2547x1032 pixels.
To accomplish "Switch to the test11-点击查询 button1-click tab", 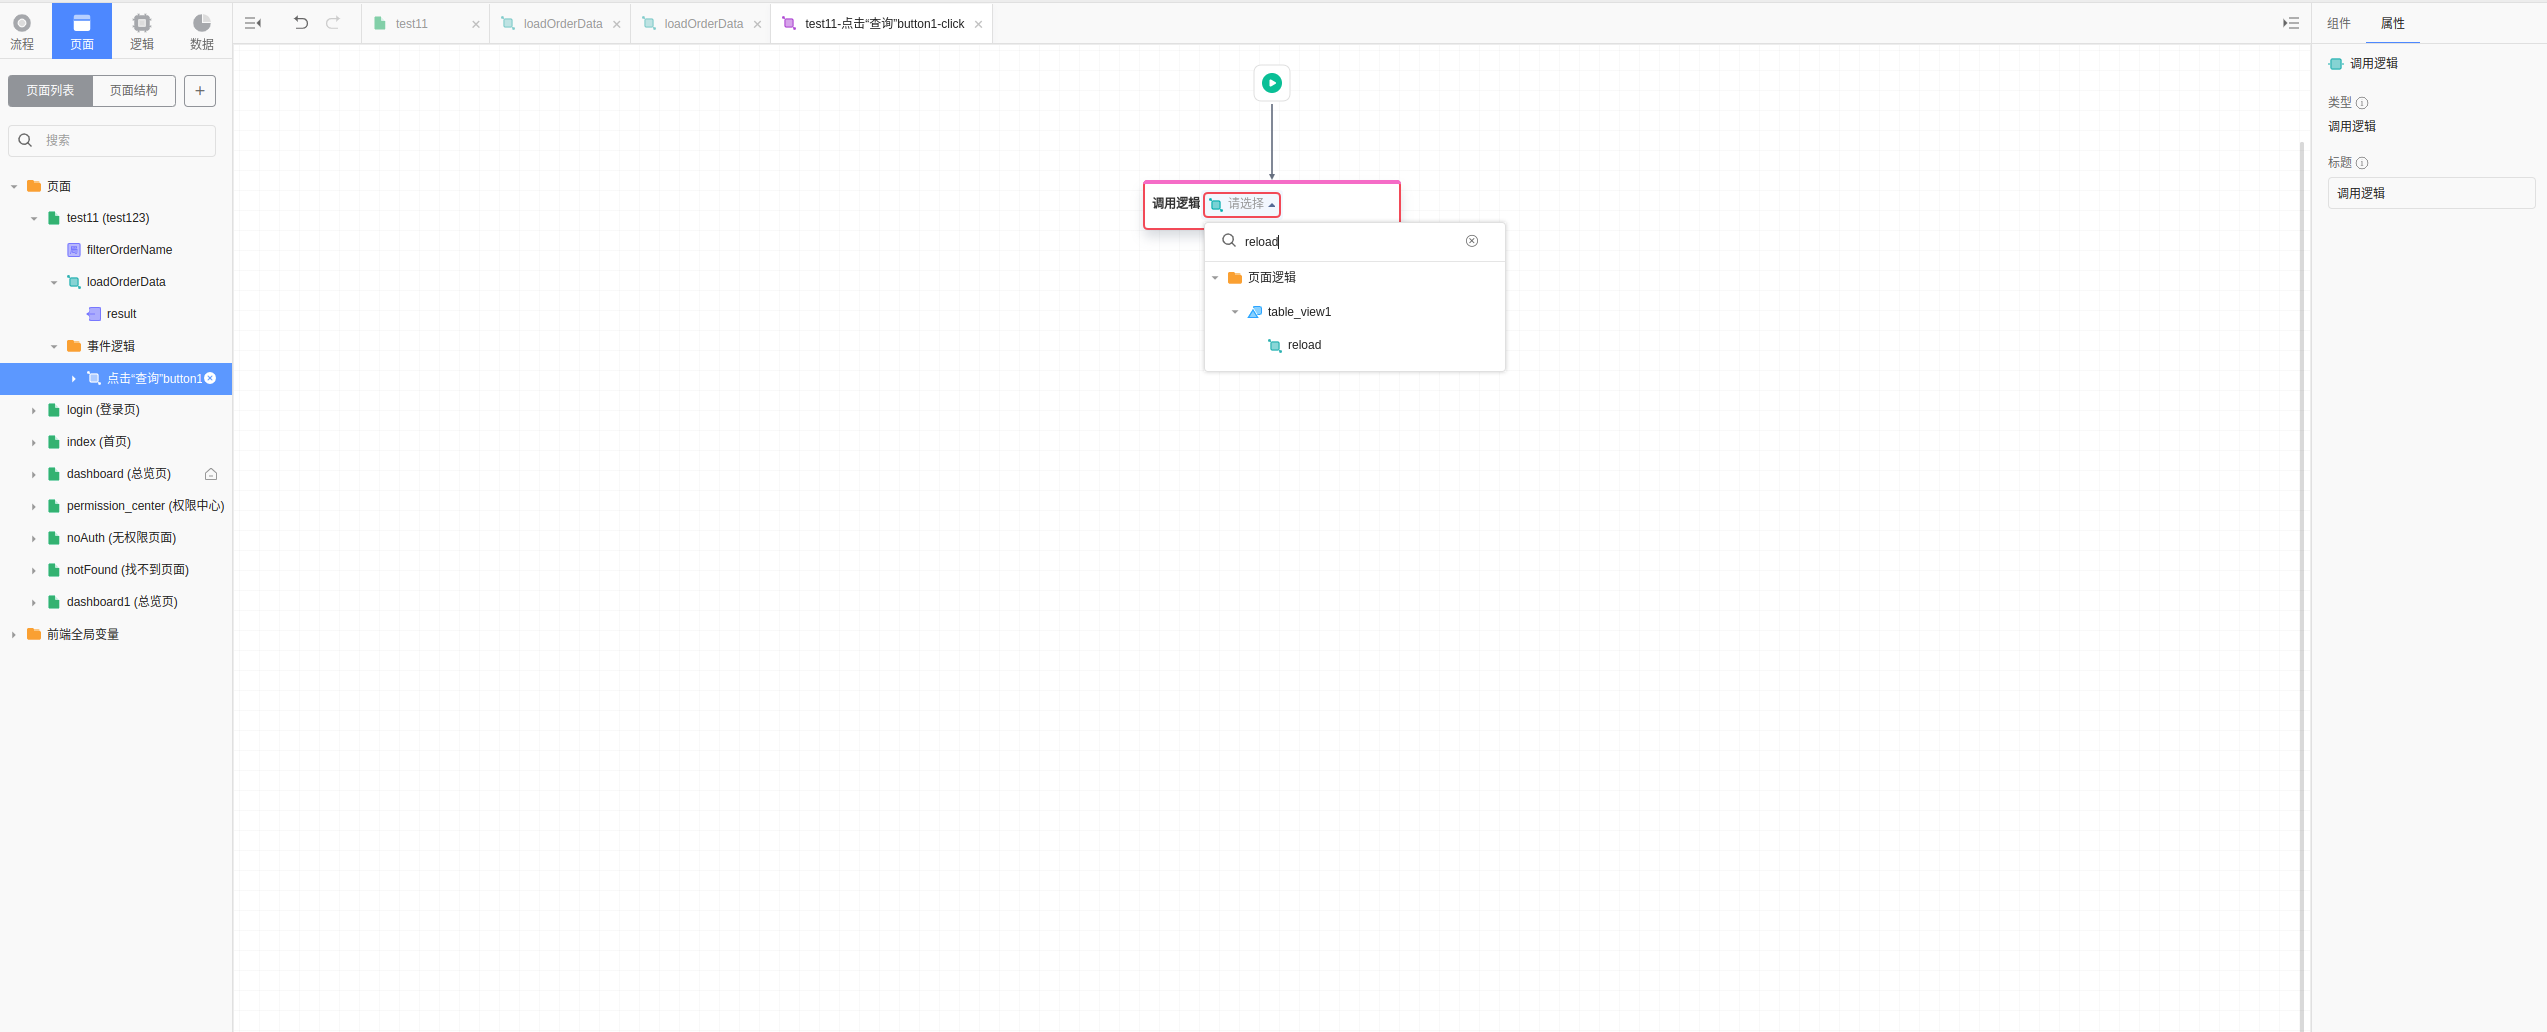I will 884,24.
